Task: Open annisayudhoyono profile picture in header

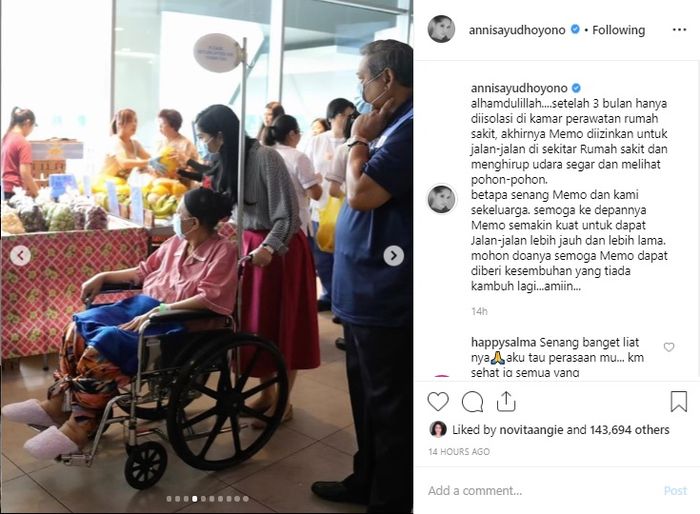Action: [441, 29]
